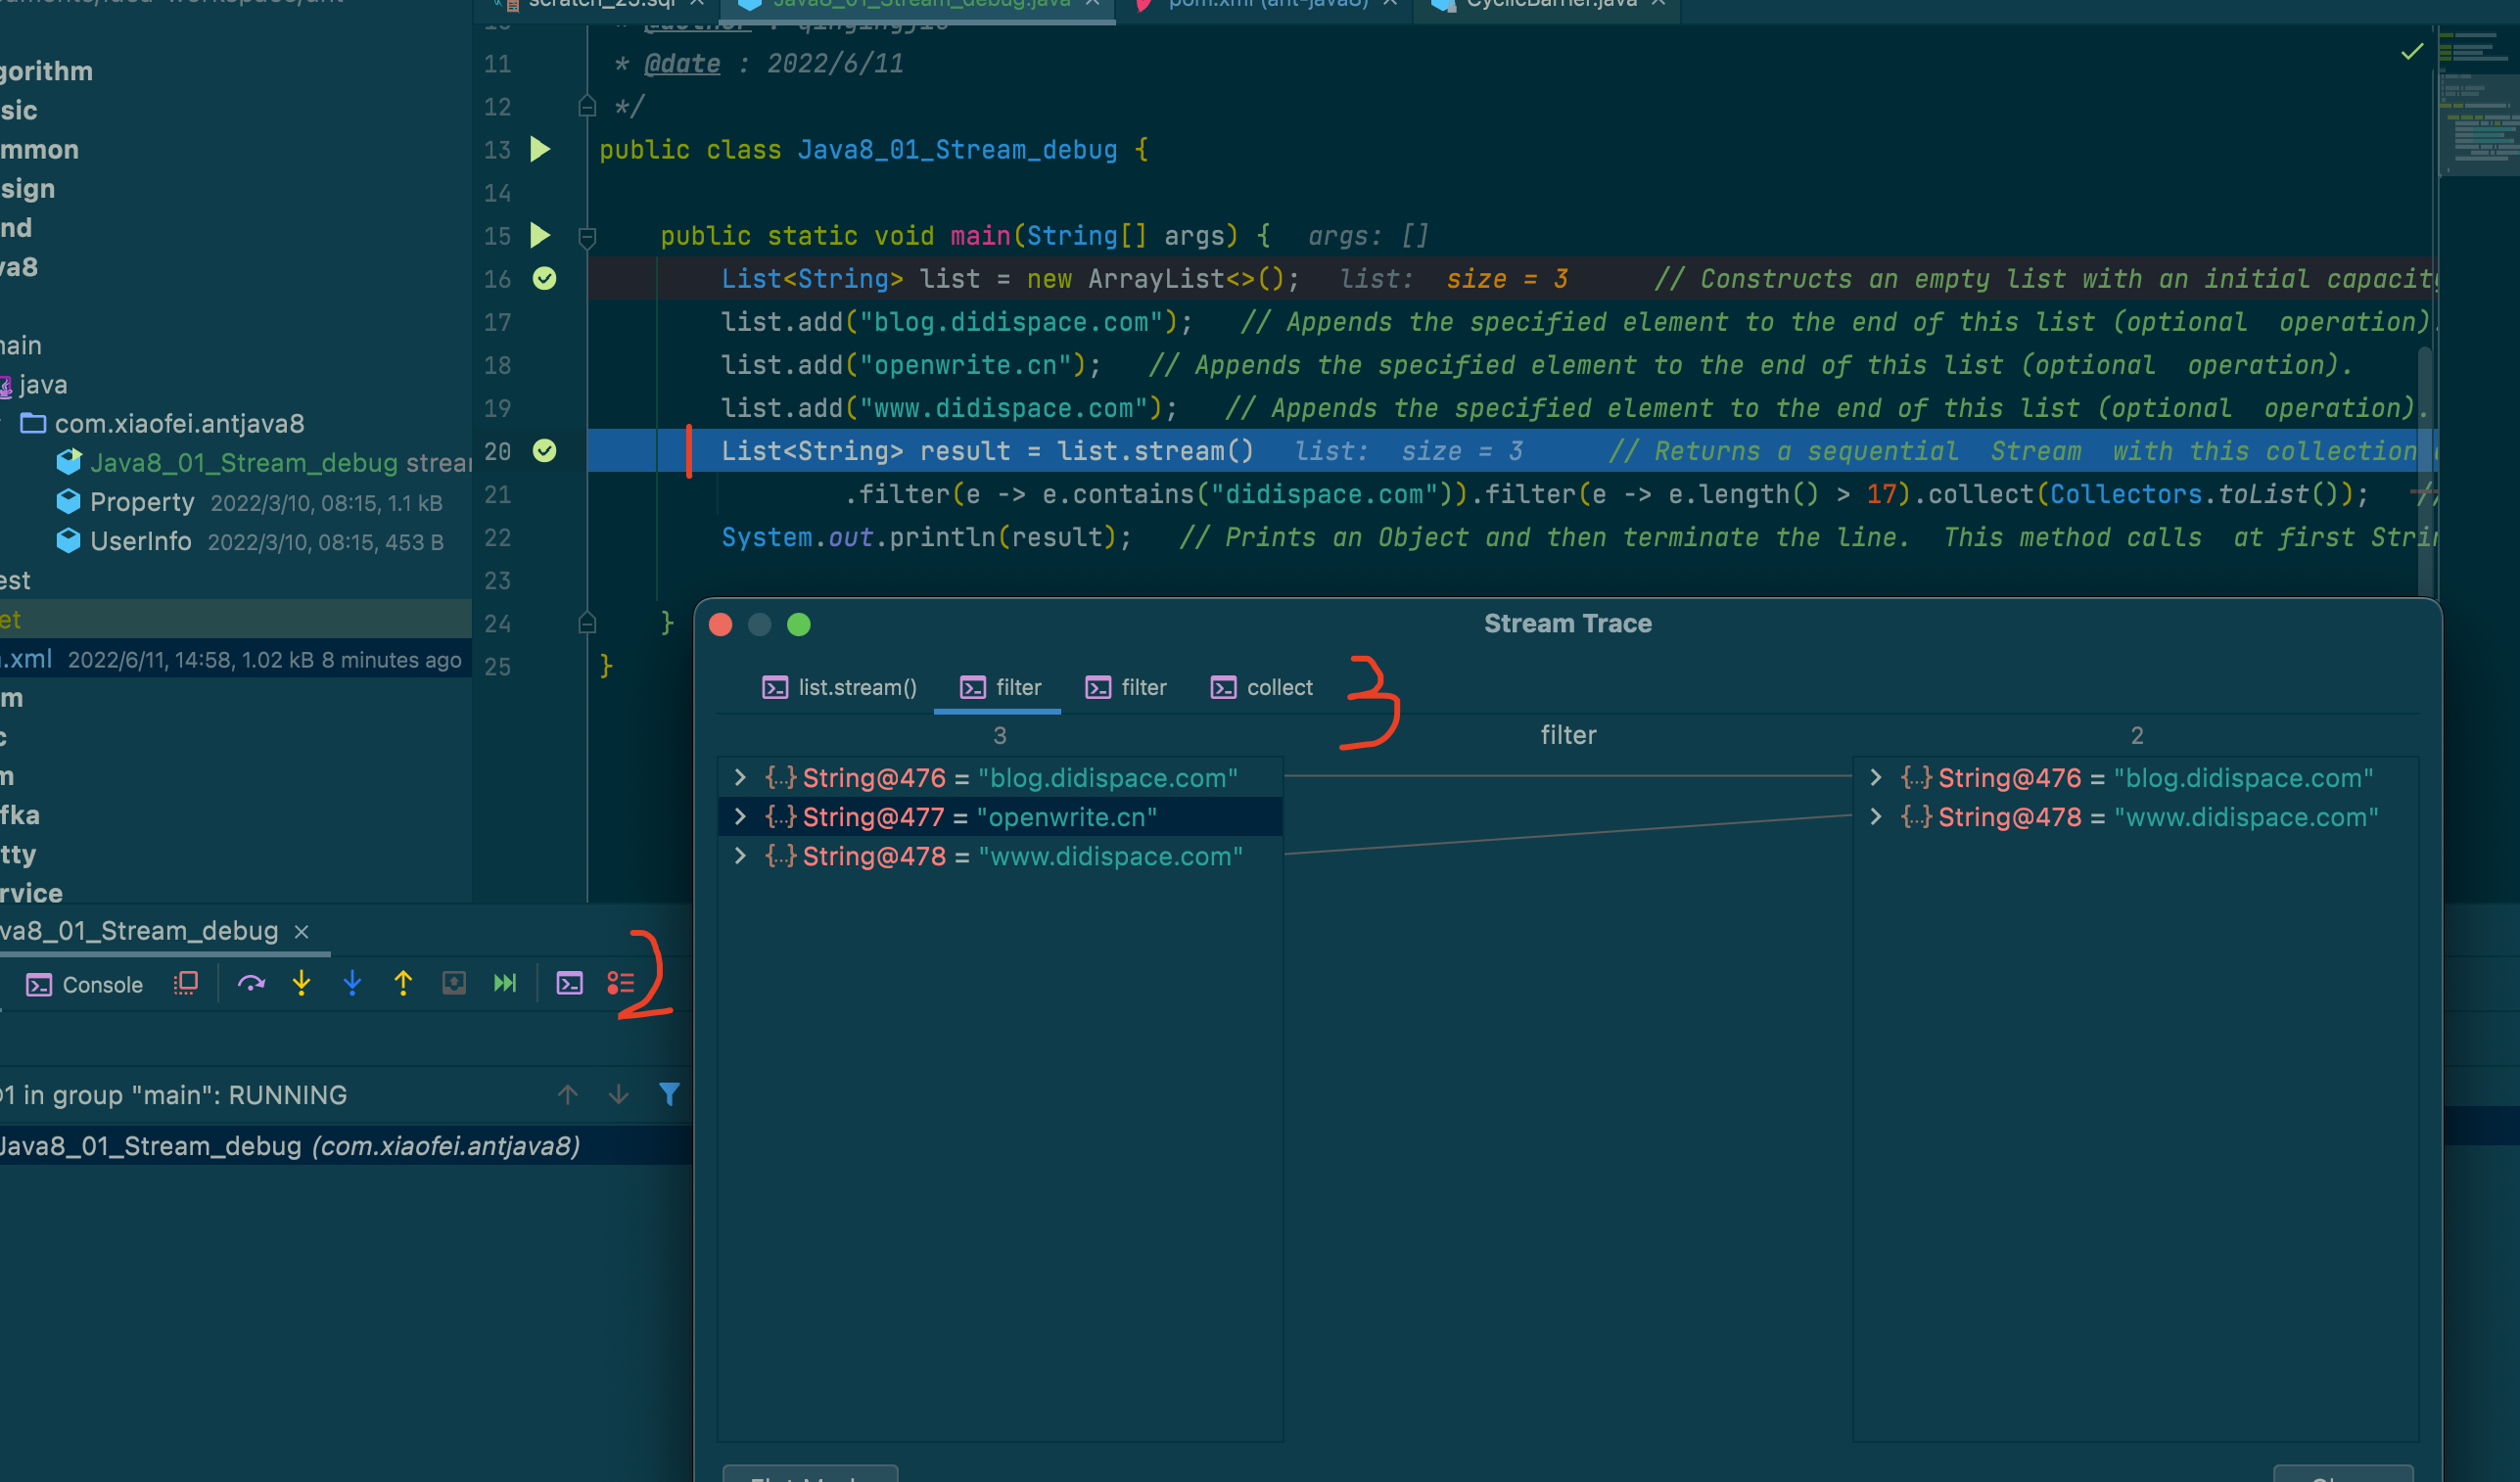Viewport: 2520px width, 1482px height.
Task: Click the blue Force Step Into icon
Action: [x=352, y=984]
